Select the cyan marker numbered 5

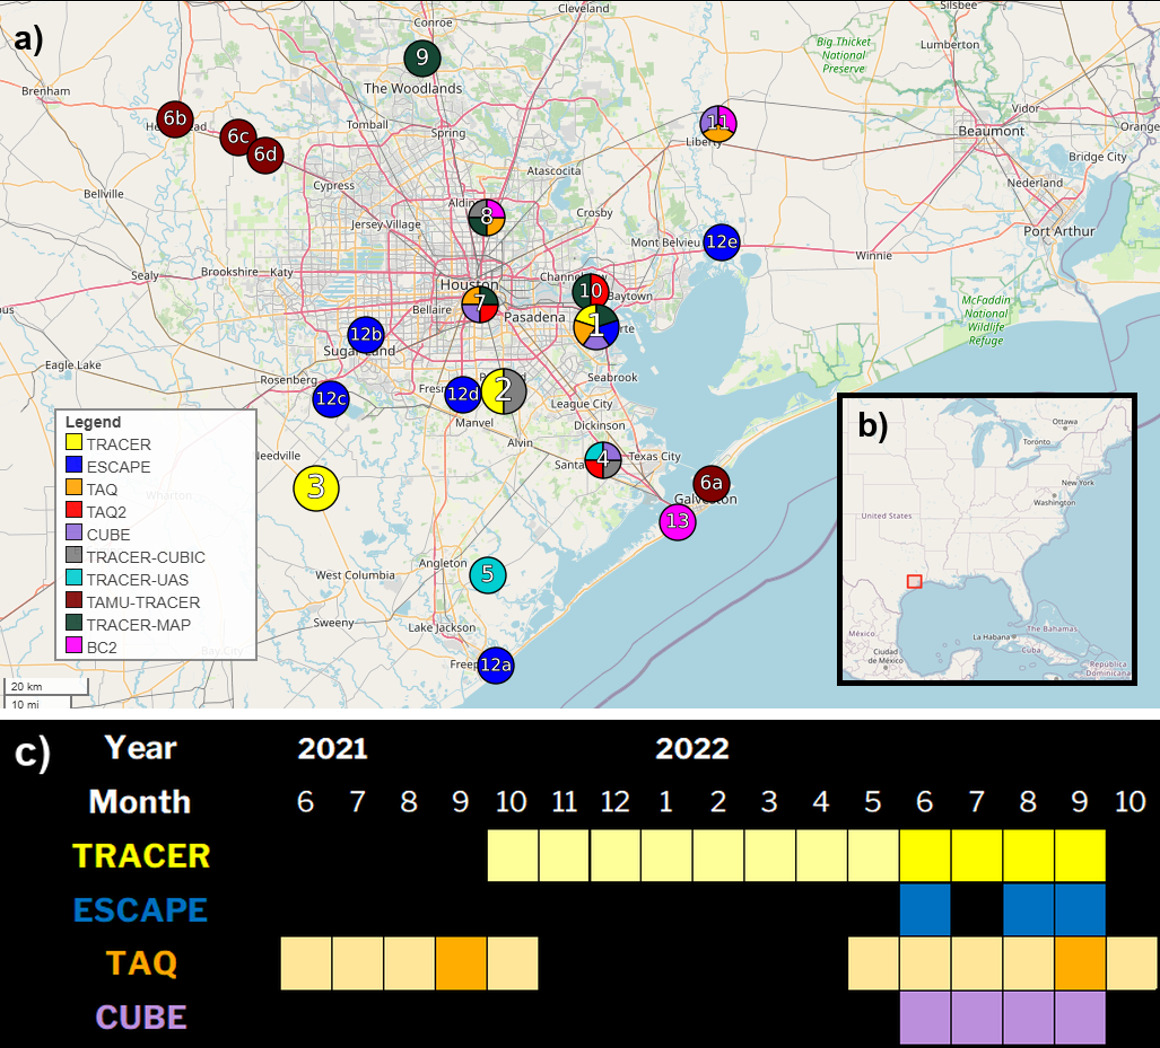pos(487,575)
